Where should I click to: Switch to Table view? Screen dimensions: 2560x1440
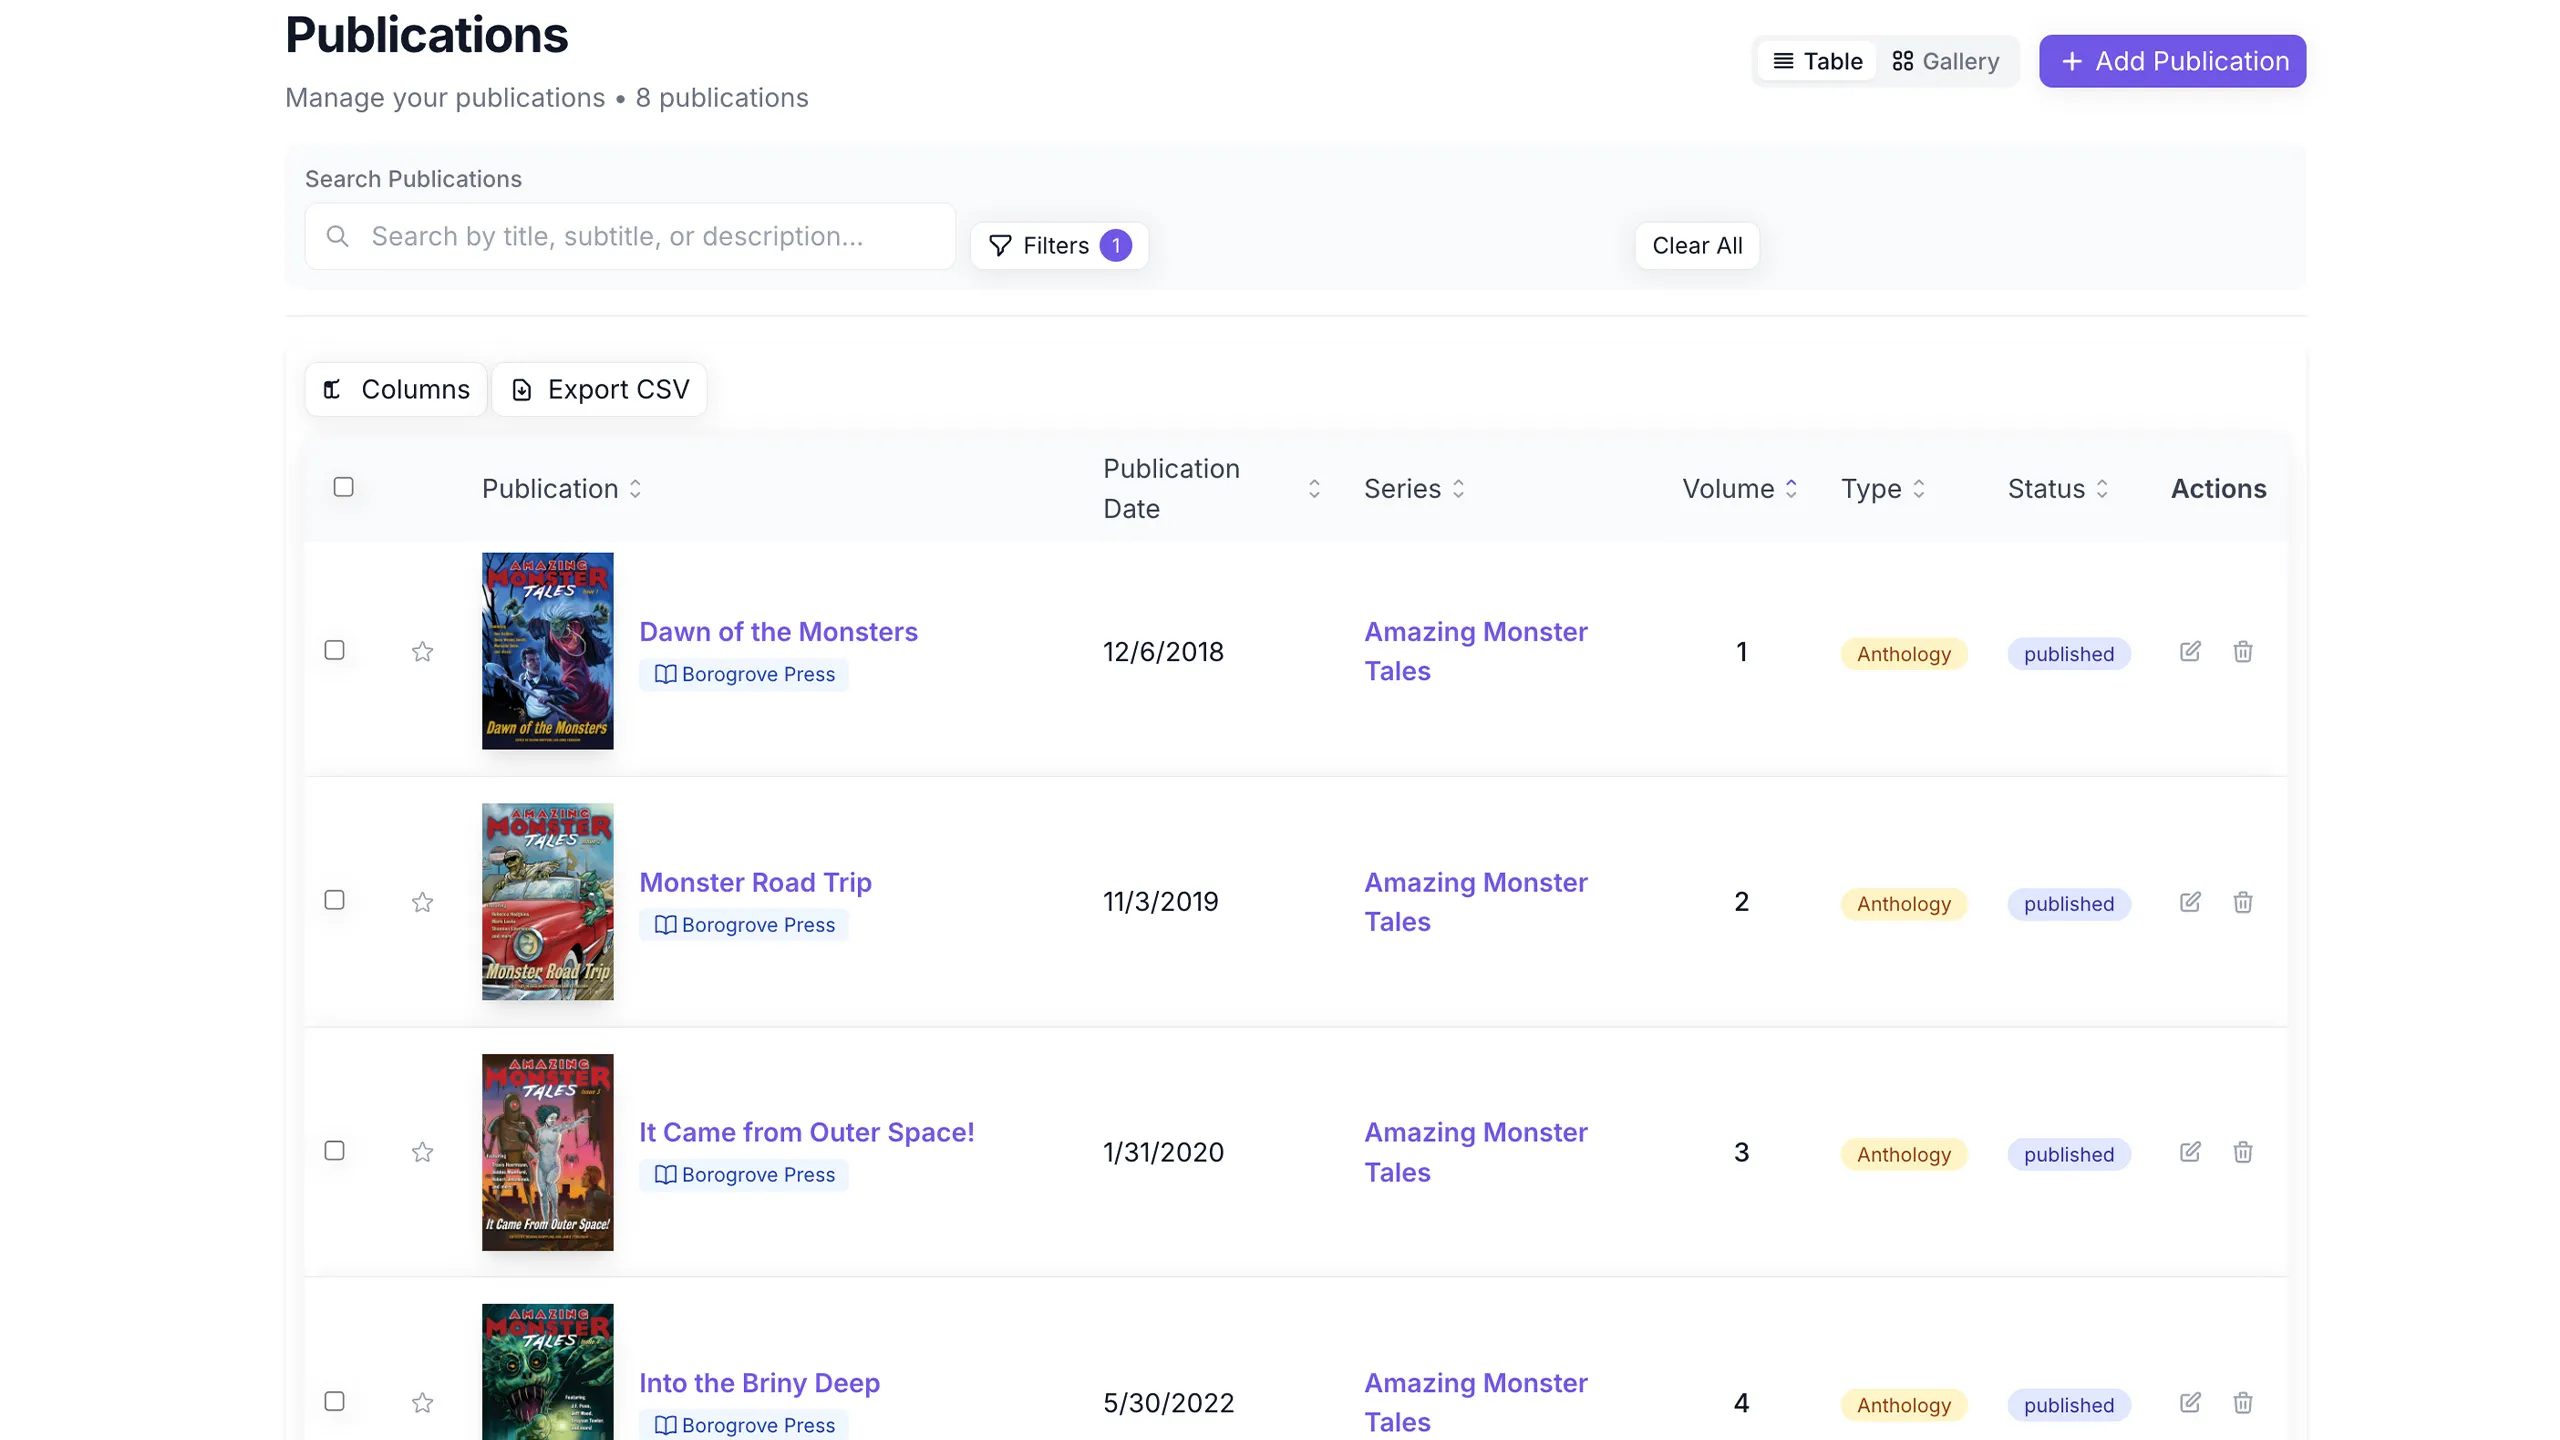coord(1817,60)
